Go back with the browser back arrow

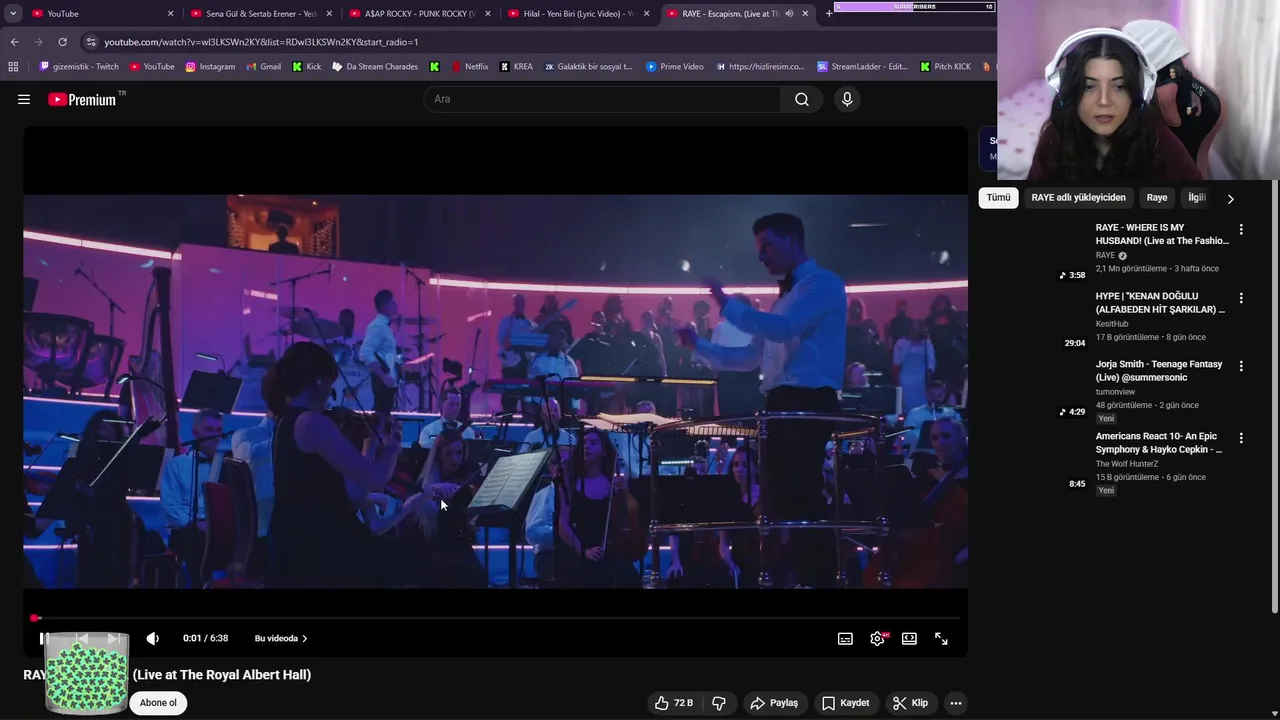click(x=14, y=42)
